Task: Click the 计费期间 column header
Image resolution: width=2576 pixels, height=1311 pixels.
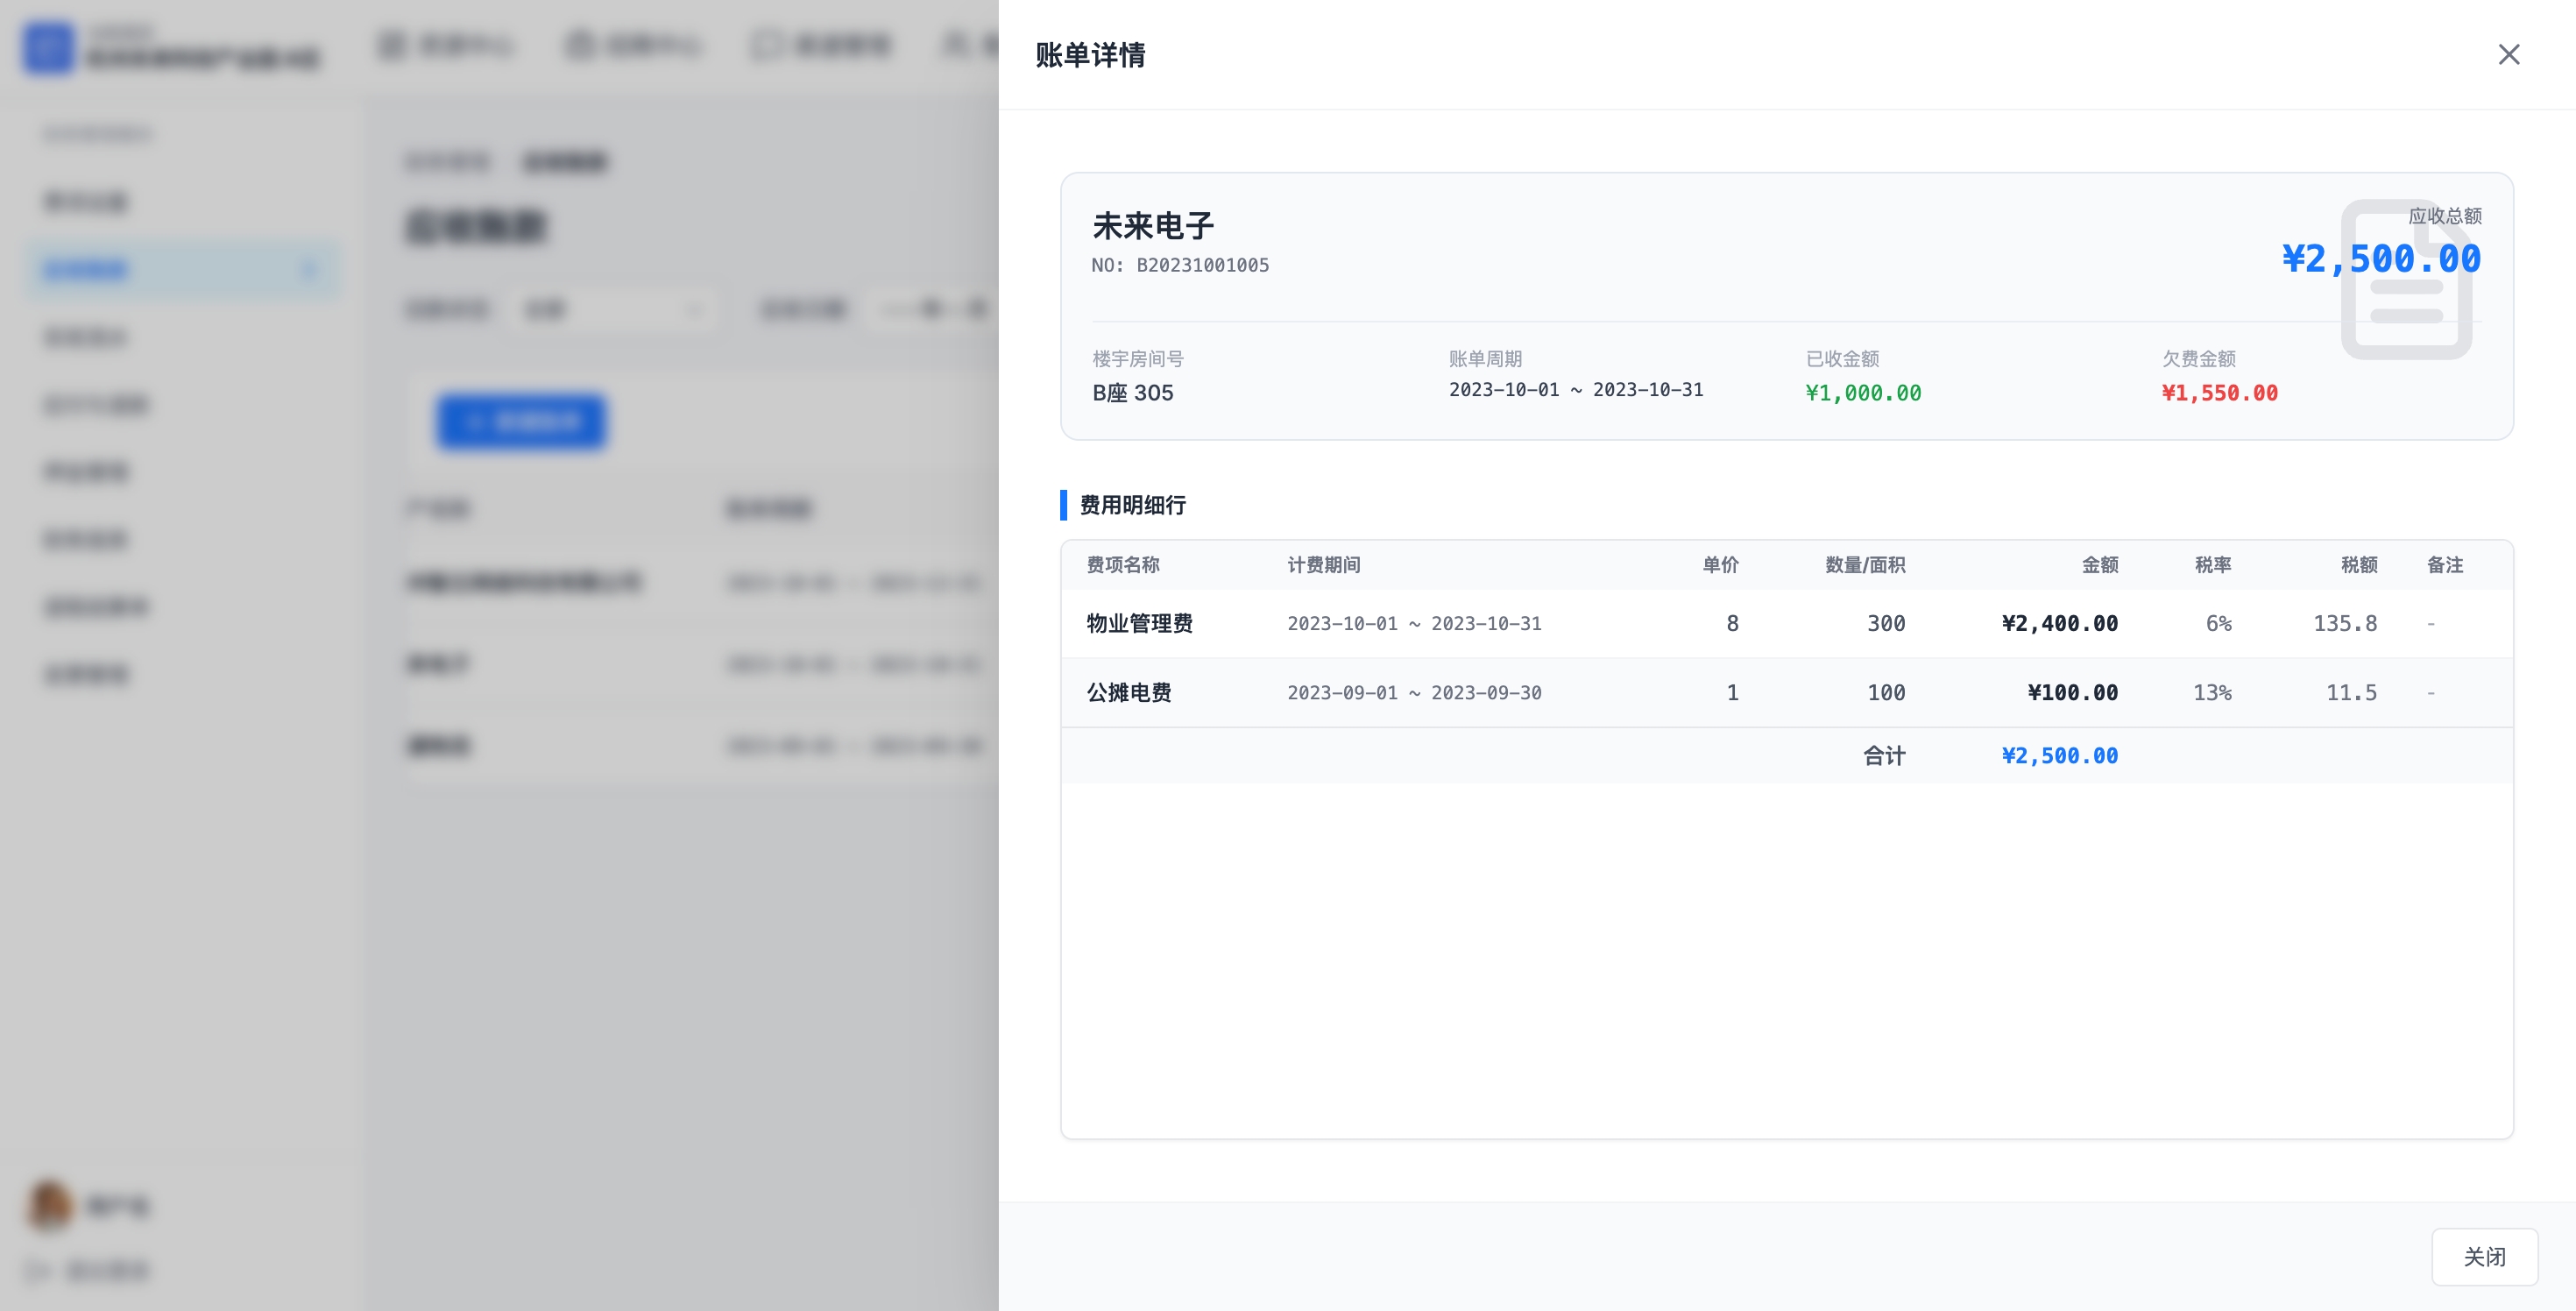Action: [1323, 565]
